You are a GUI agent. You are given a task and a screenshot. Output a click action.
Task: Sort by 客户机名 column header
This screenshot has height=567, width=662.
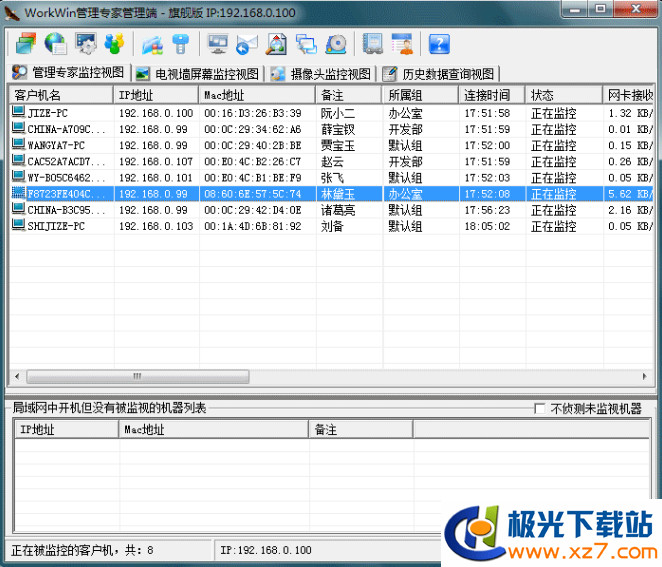click(61, 95)
